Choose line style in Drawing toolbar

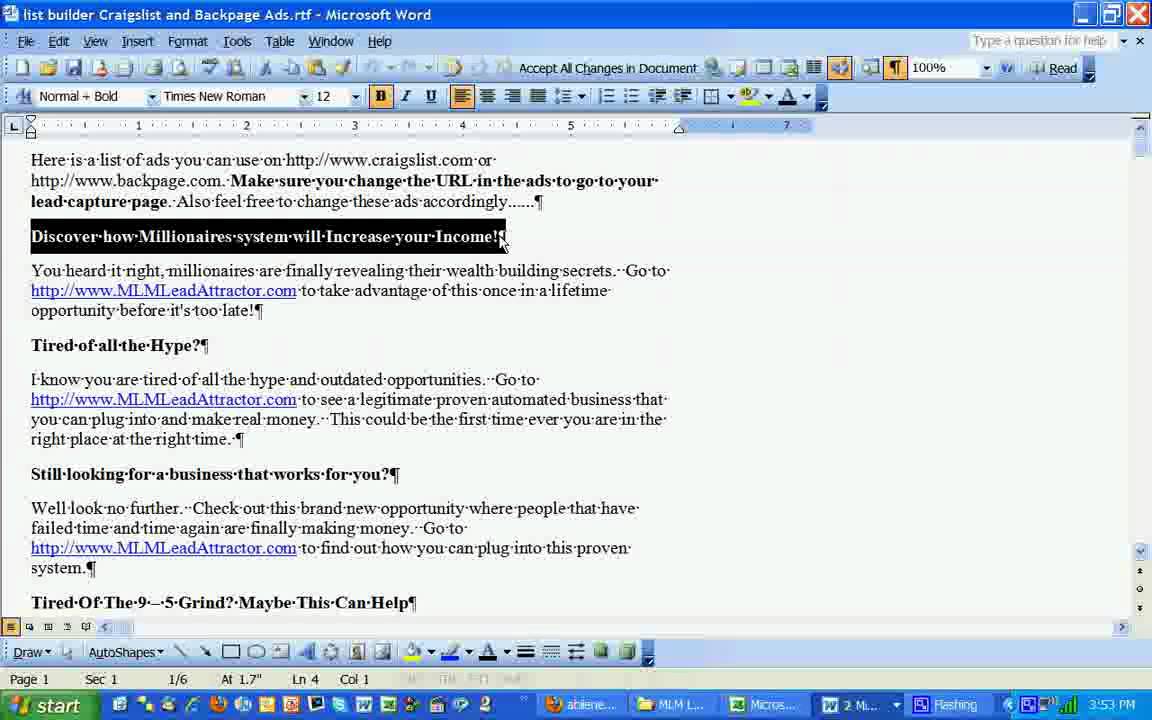coord(525,652)
